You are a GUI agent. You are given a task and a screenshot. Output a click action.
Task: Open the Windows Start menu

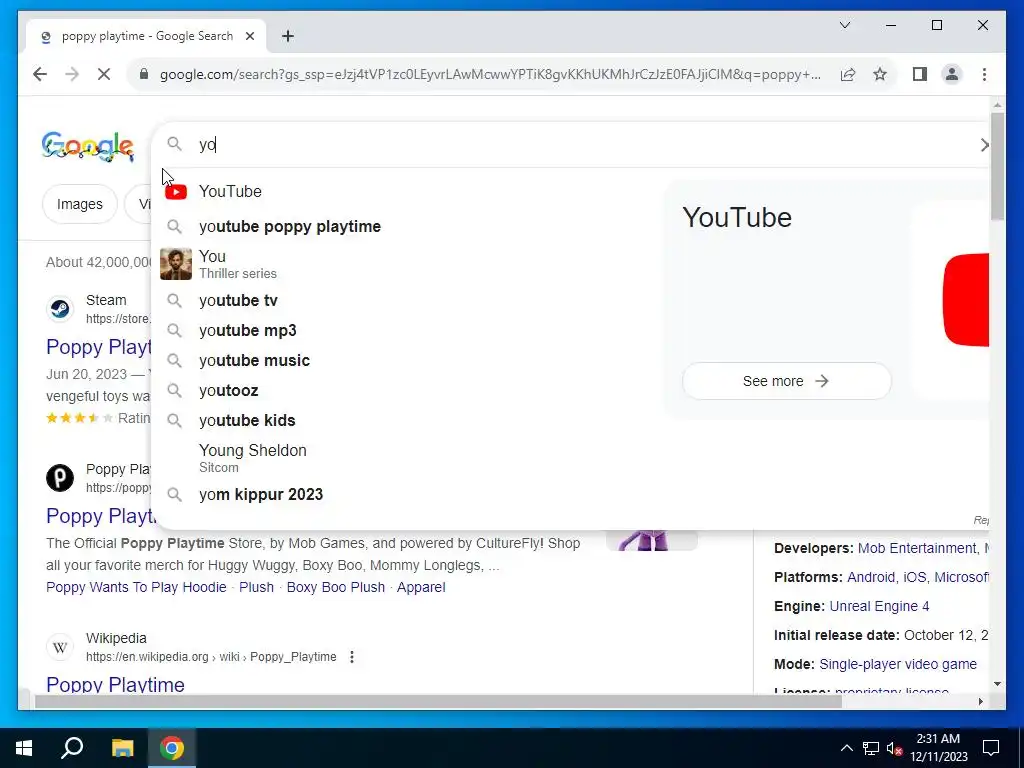point(24,748)
